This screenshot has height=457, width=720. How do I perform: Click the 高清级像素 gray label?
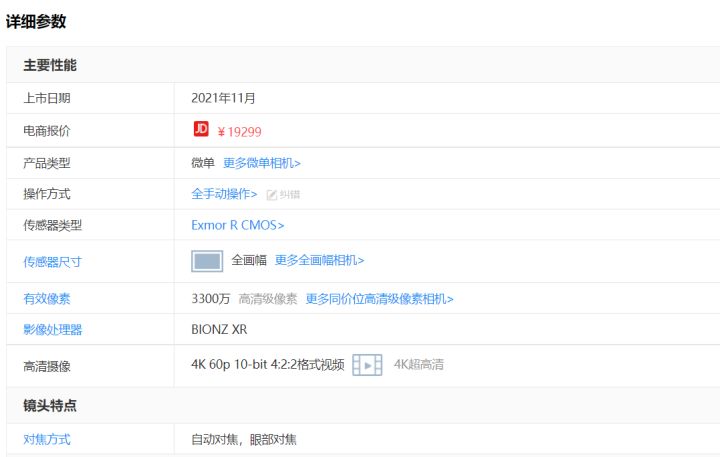pyautogui.click(x=268, y=299)
